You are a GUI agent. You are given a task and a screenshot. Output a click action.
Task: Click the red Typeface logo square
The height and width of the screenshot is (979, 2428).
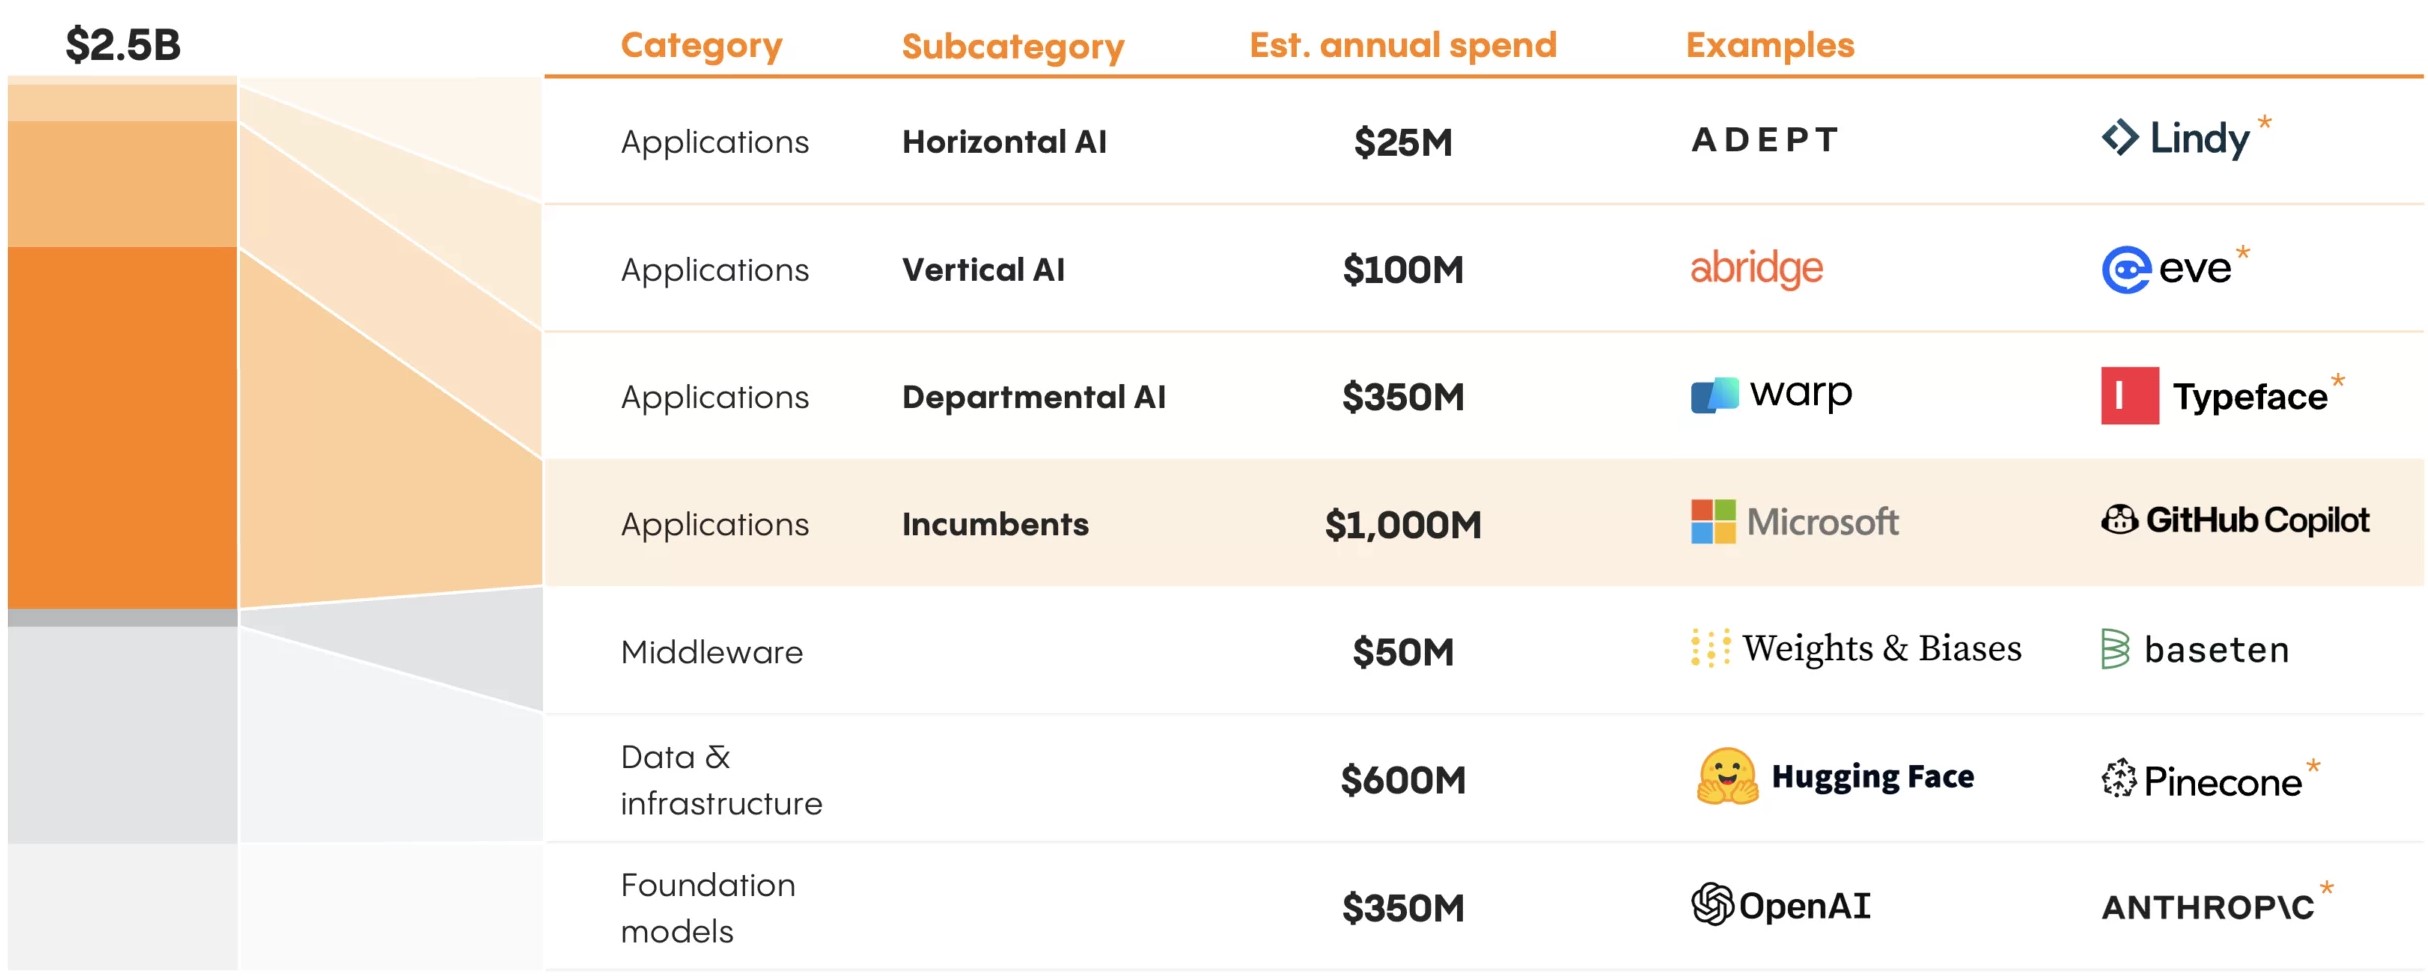pos(2130,396)
